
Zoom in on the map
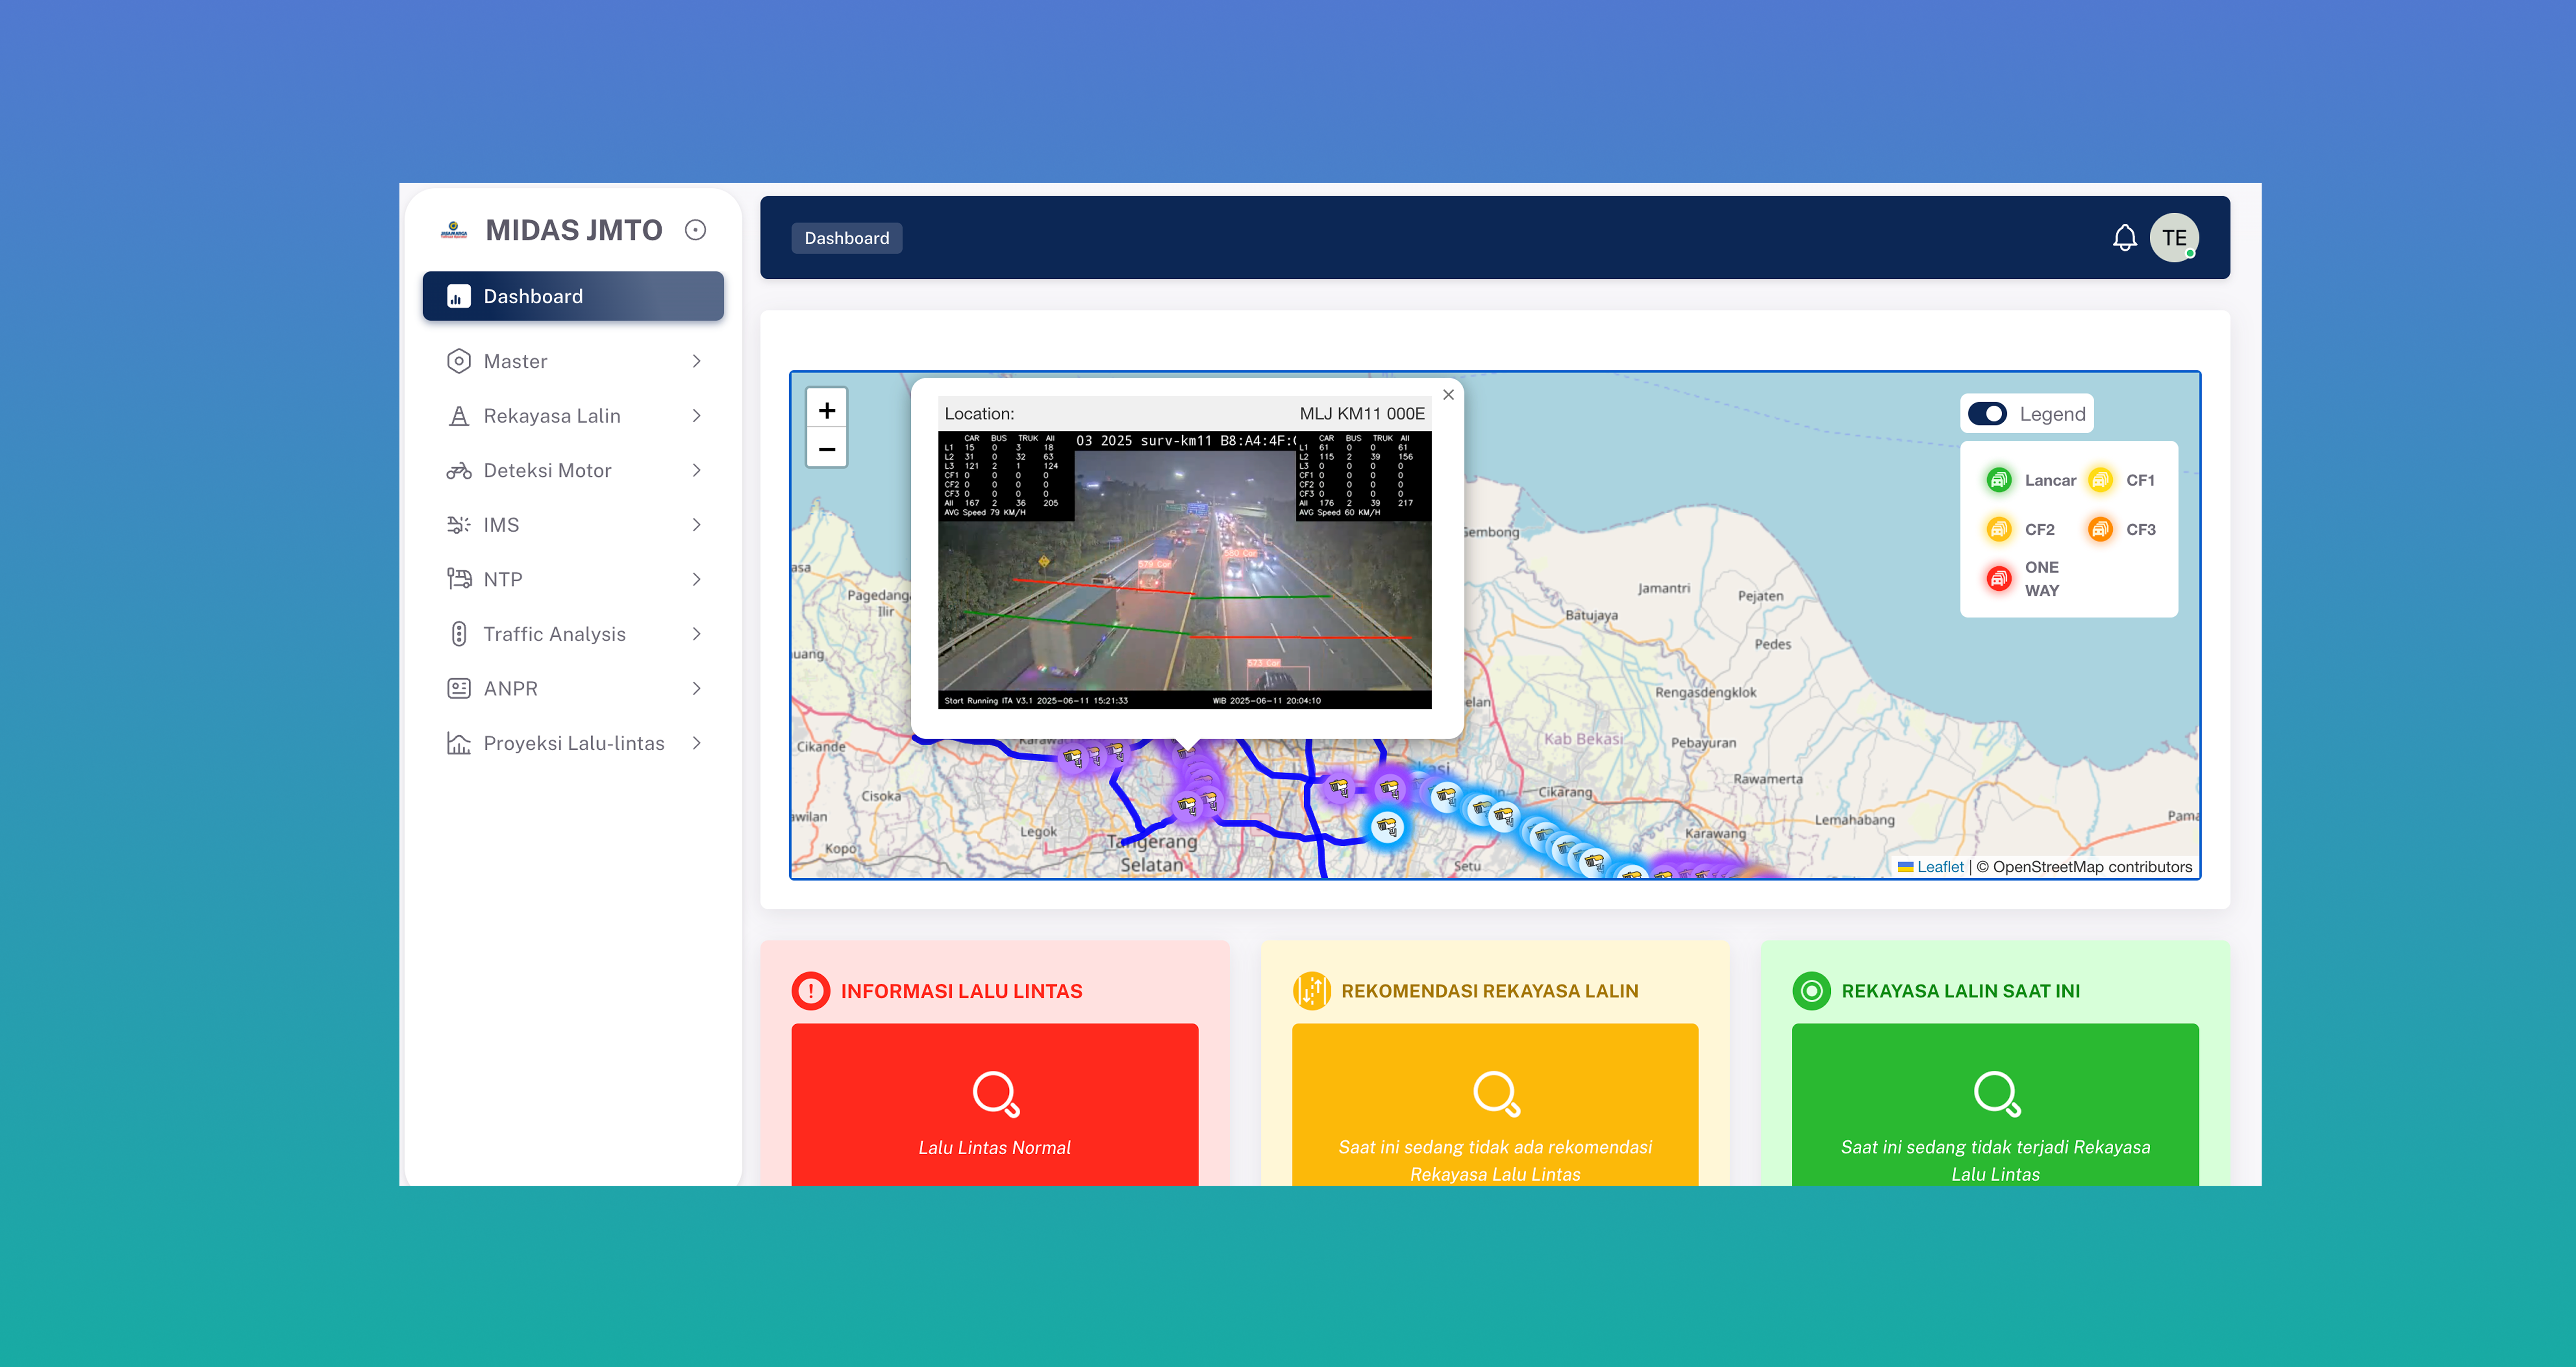826,410
